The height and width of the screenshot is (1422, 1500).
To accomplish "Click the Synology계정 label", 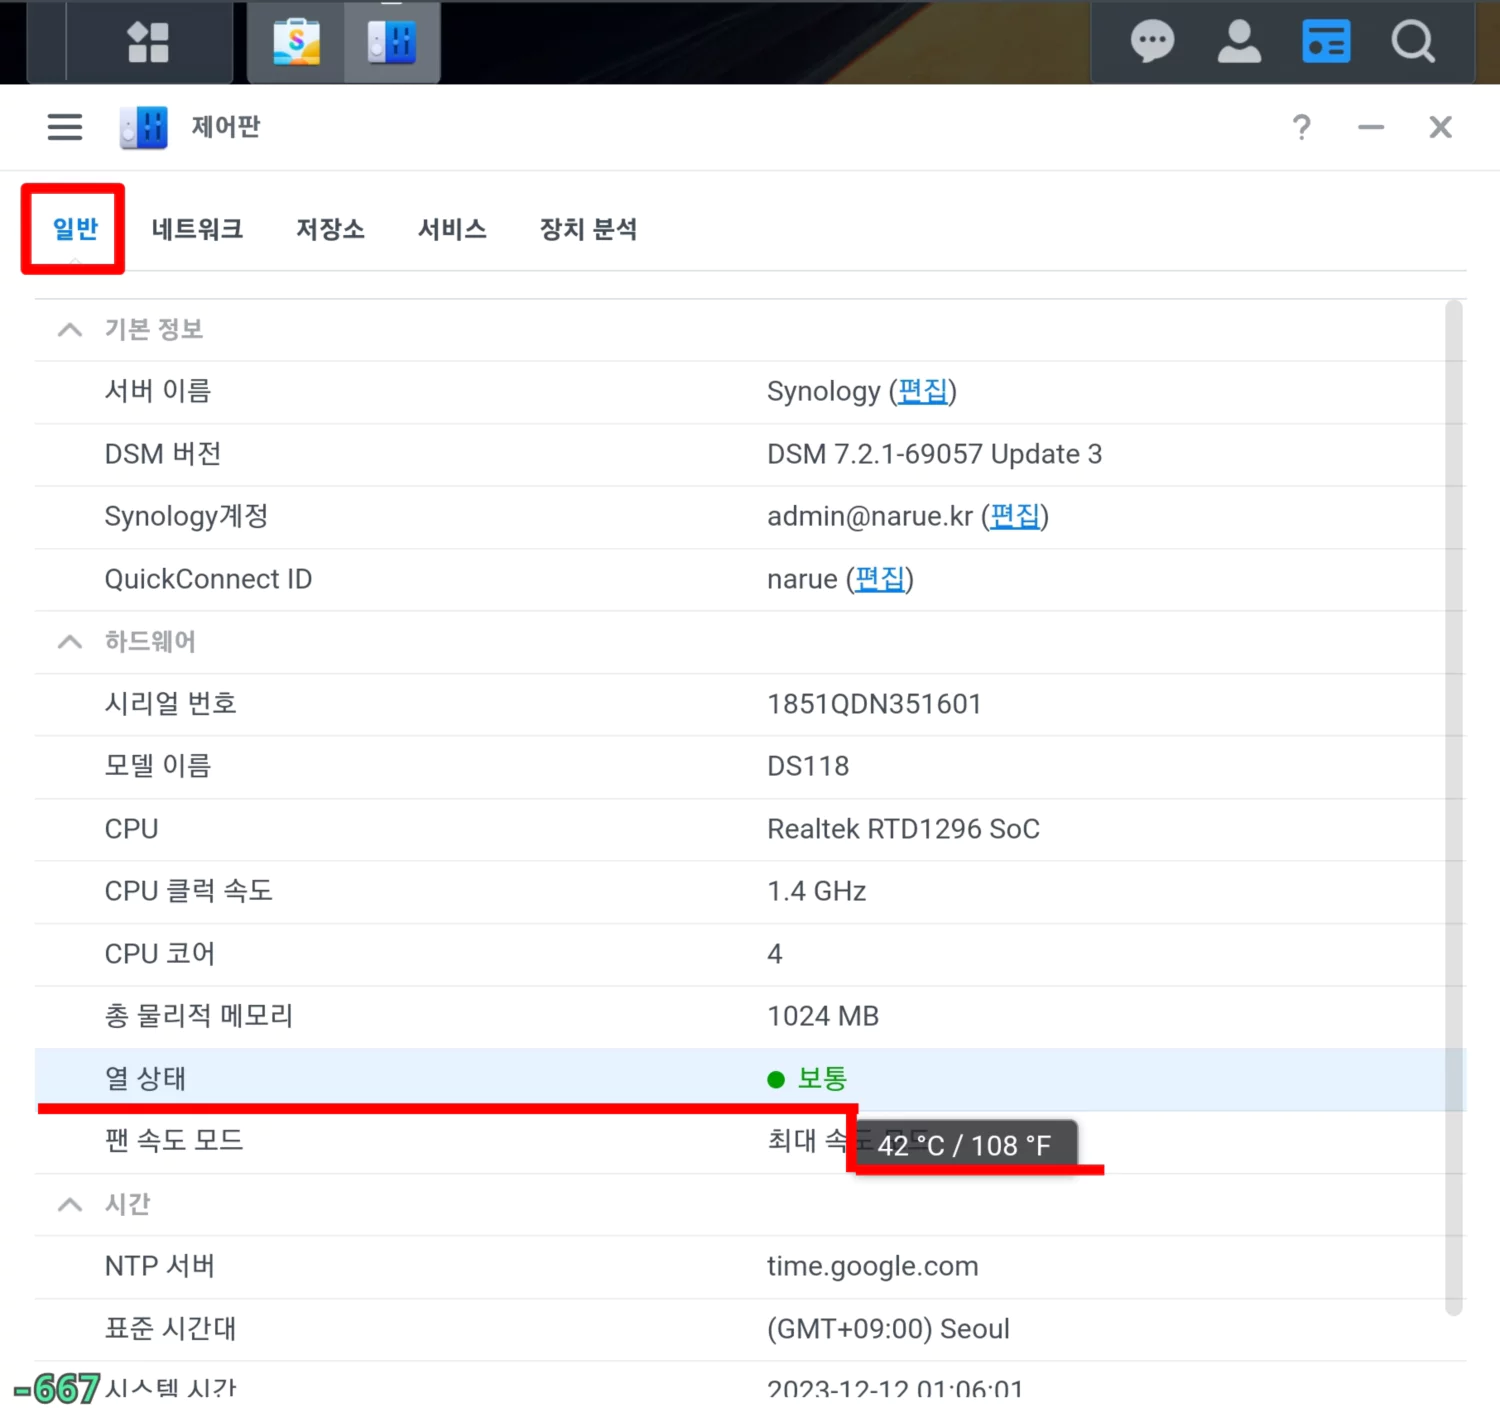I will (186, 516).
